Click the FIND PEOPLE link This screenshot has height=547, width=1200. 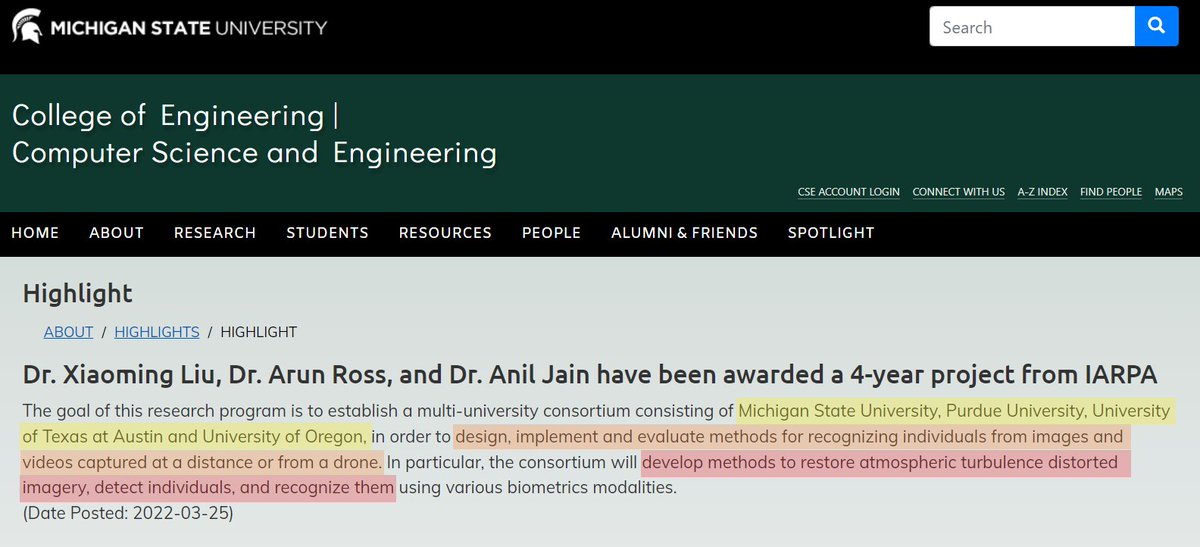click(1110, 192)
